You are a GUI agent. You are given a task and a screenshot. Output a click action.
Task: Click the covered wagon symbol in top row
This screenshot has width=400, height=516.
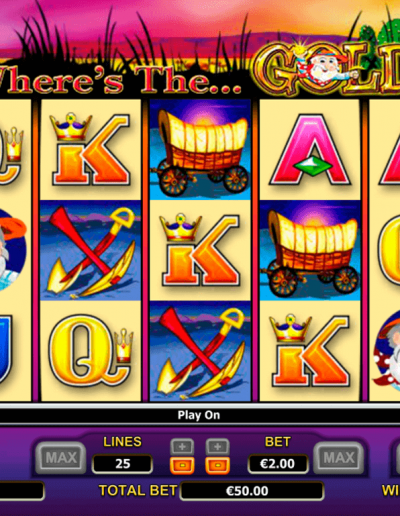pos(200,149)
